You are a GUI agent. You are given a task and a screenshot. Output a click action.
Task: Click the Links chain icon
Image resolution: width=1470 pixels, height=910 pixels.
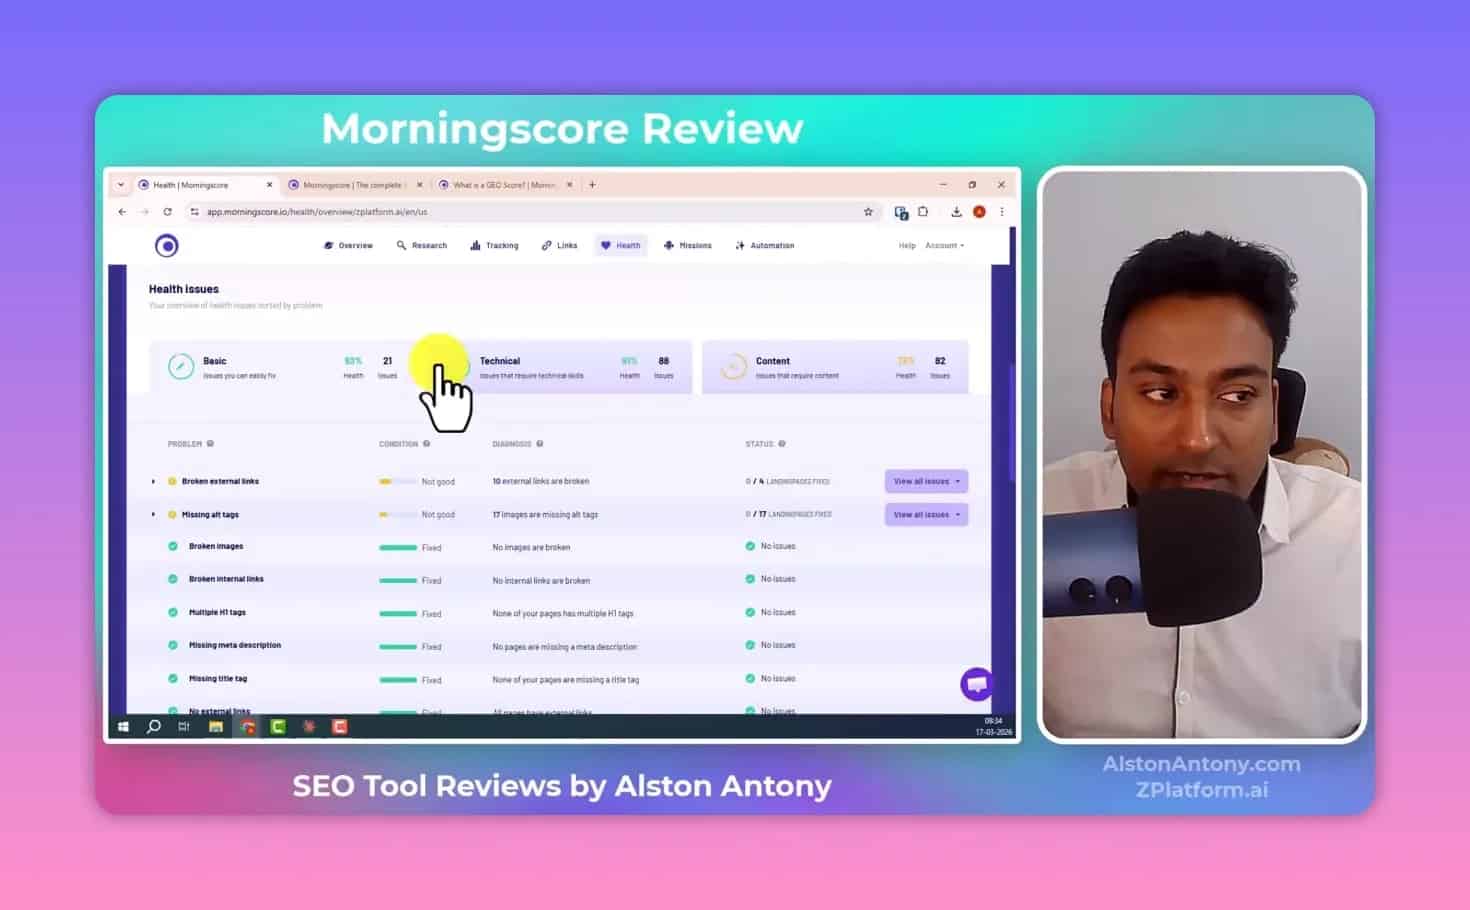click(x=546, y=245)
